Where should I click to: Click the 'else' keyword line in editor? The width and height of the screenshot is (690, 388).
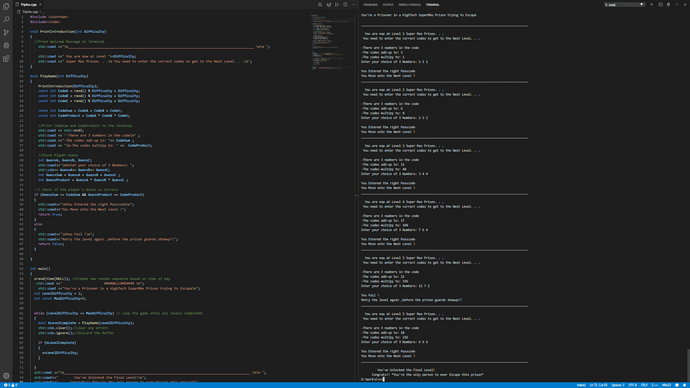(38, 224)
